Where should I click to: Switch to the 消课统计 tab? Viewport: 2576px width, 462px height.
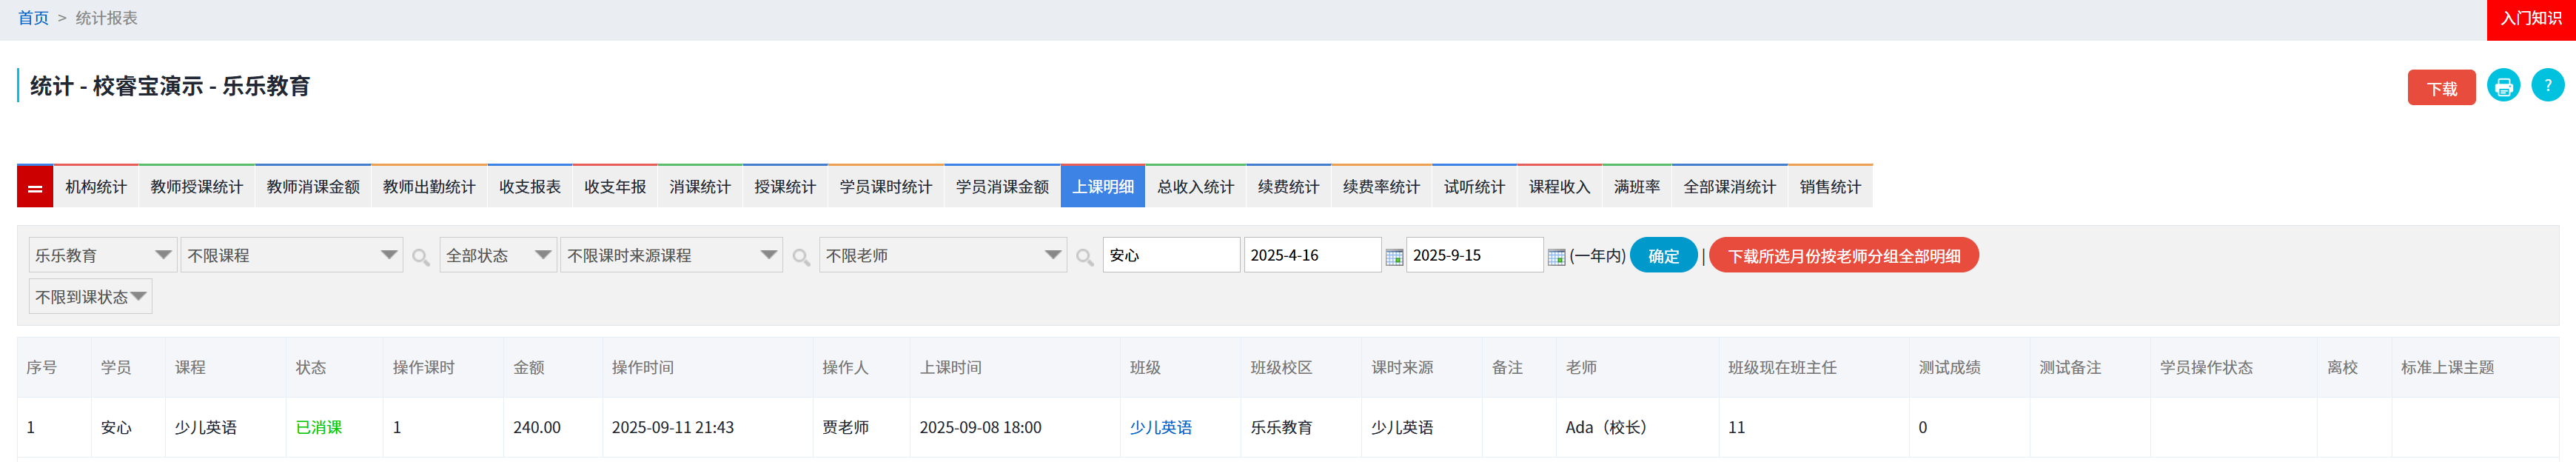point(700,187)
